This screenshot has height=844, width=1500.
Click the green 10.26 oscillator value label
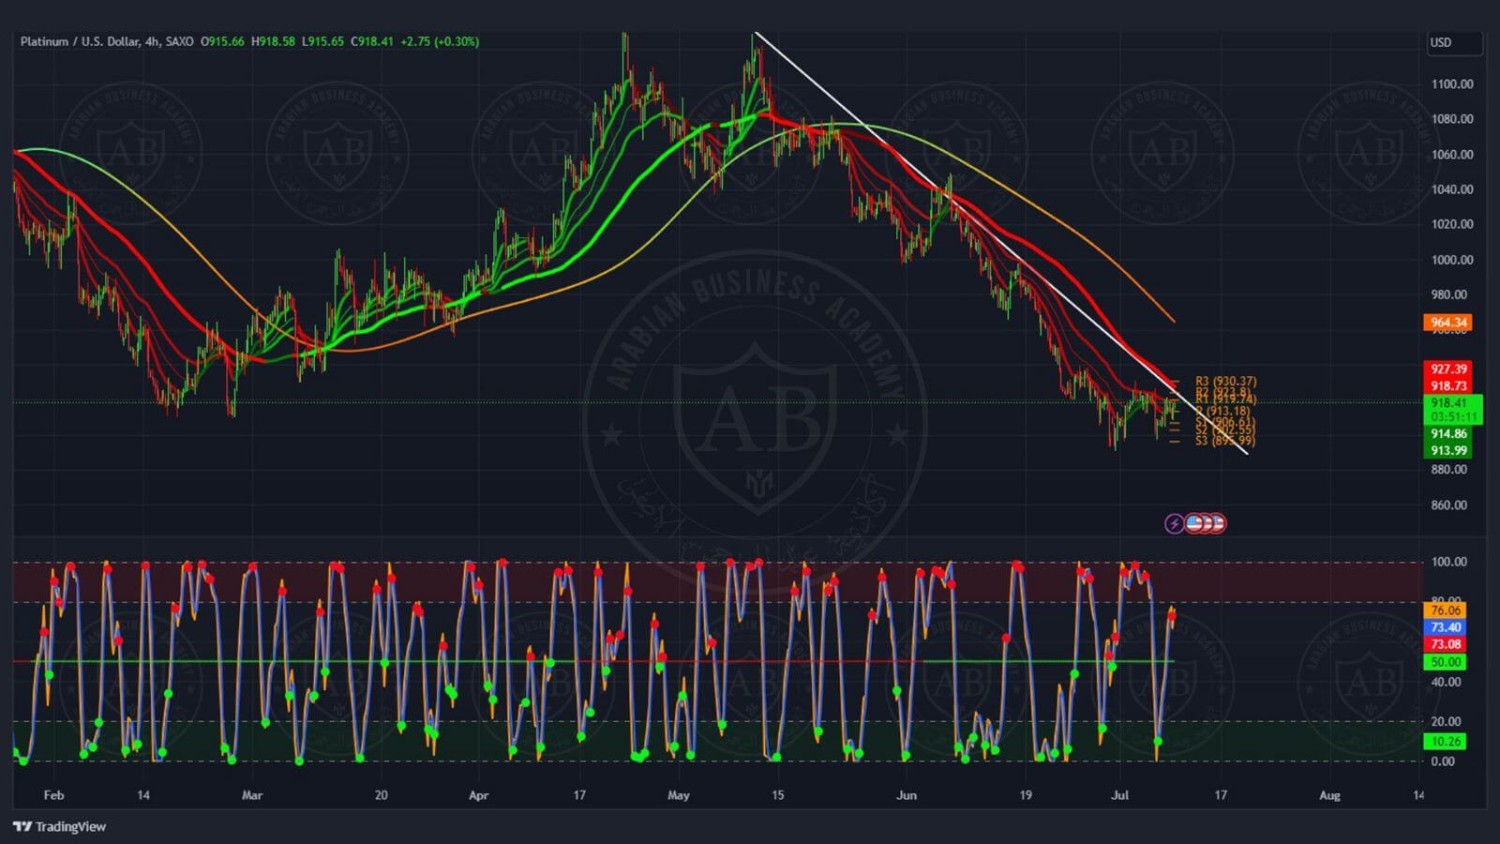[x=1445, y=741]
